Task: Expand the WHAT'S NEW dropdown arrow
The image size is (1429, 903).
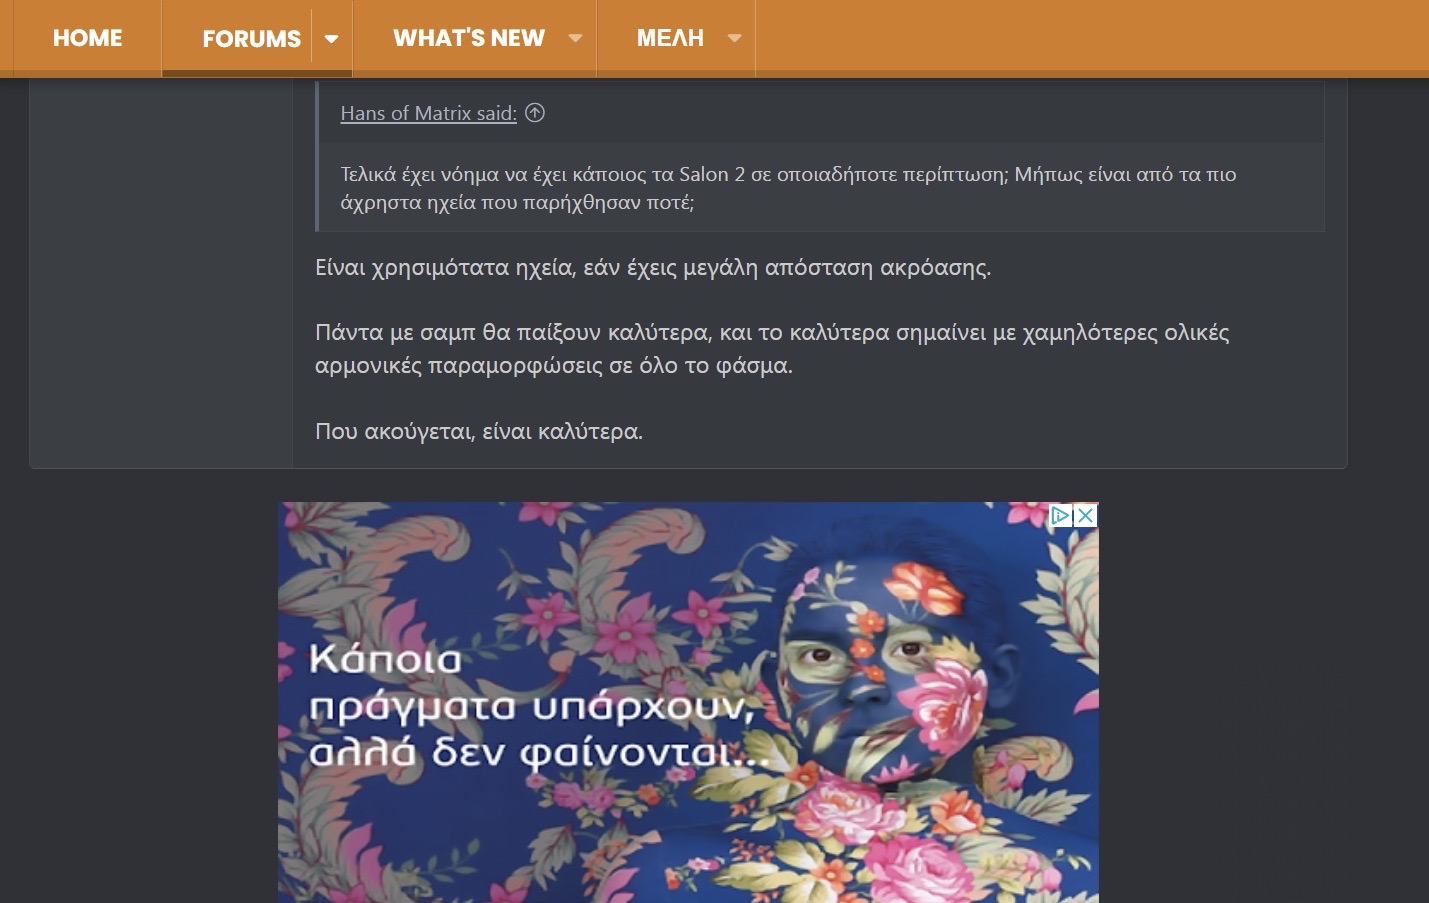Action: tap(575, 38)
